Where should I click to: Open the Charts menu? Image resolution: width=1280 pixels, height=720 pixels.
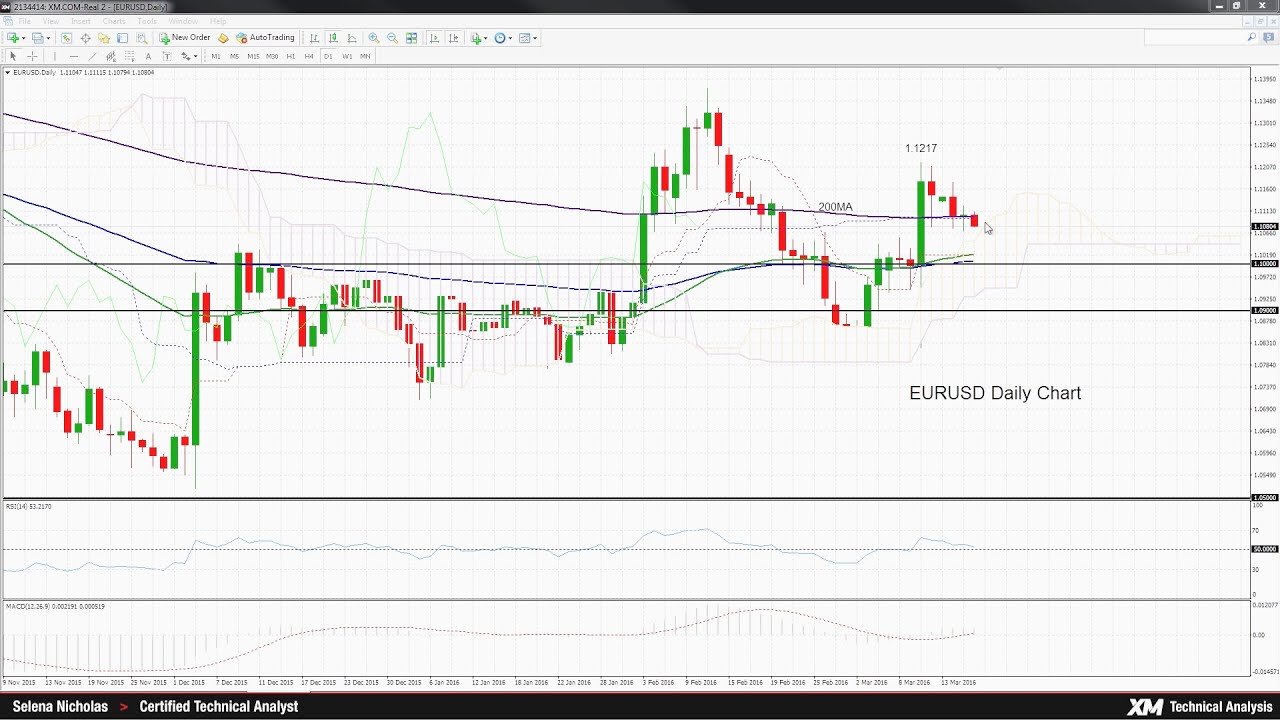tap(114, 21)
